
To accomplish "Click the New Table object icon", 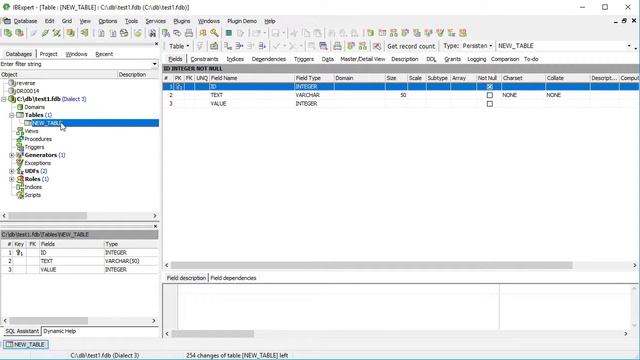I will [382, 33].
